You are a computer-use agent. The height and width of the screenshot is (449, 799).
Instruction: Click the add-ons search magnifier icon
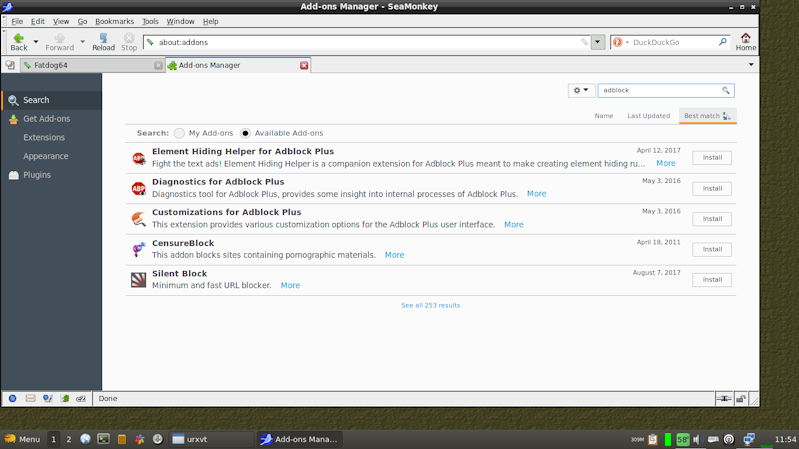click(726, 90)
